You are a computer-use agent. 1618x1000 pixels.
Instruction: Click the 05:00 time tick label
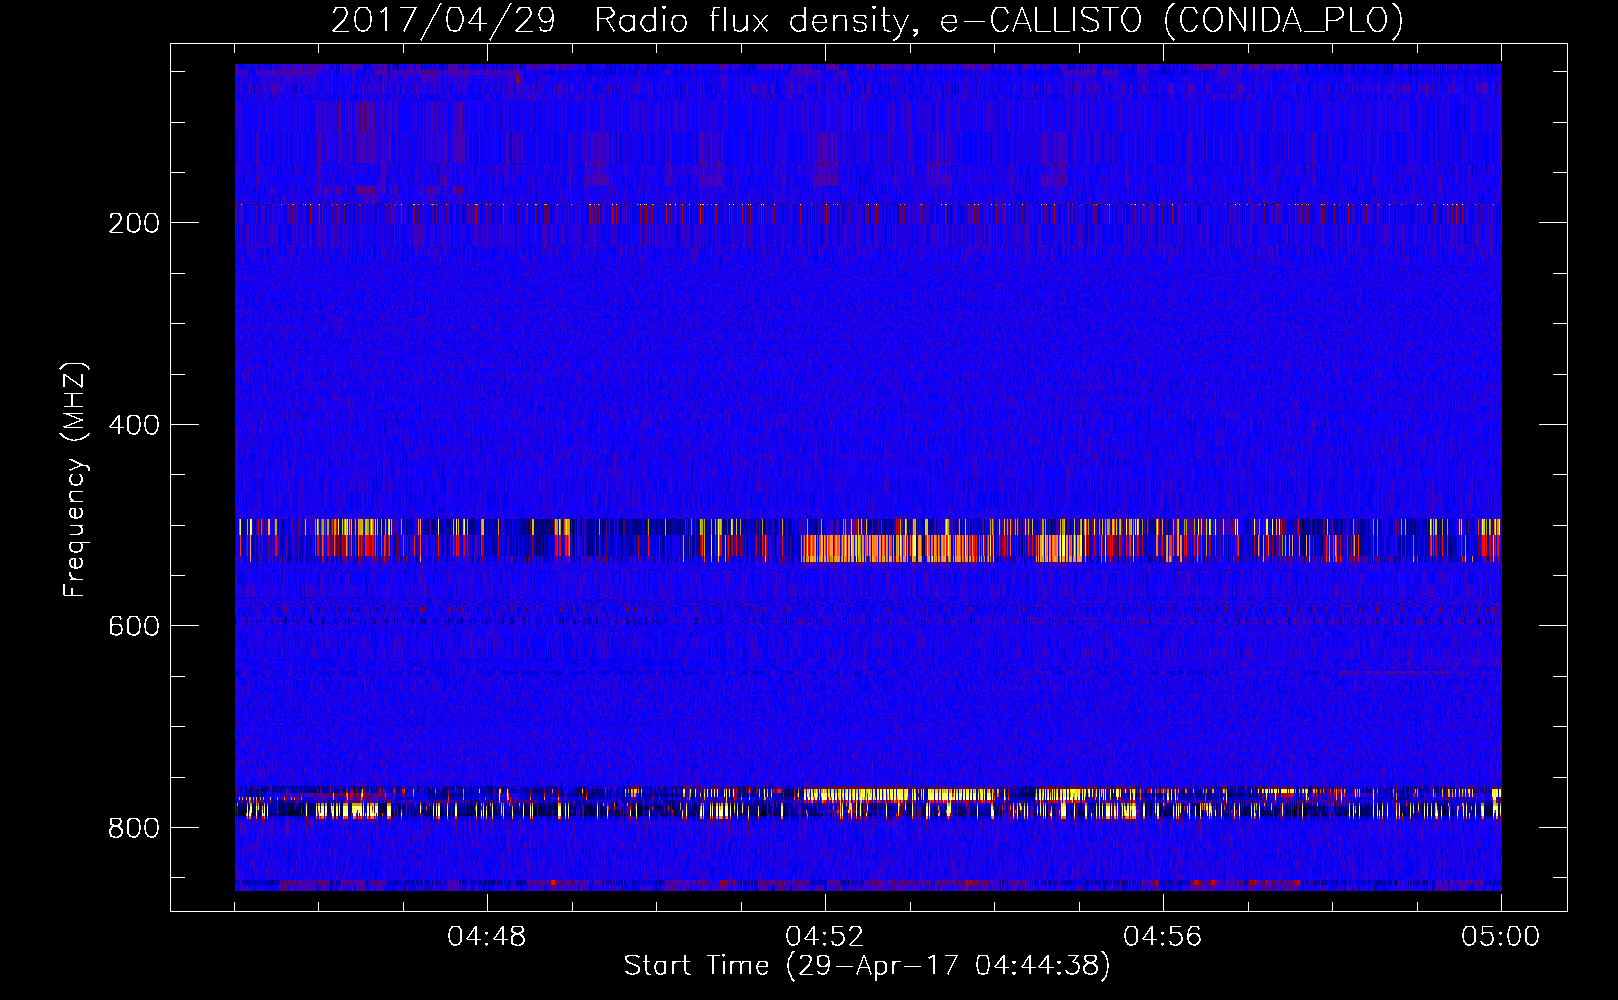pos(1501,936)
